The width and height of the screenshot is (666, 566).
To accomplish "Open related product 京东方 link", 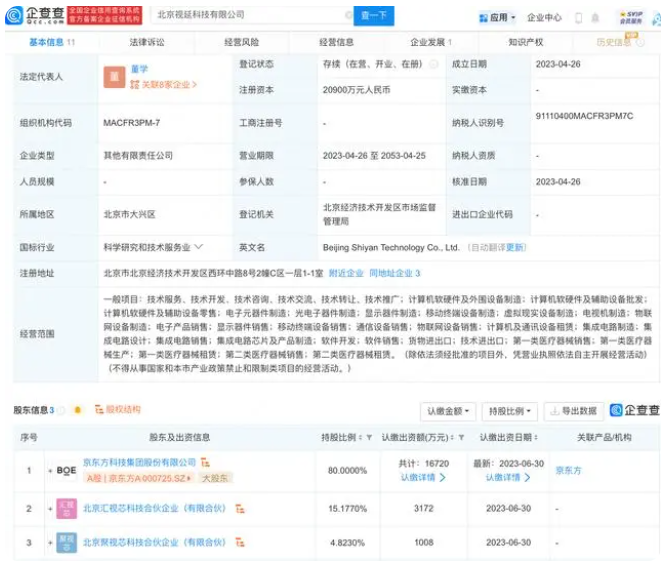I will tap(568, 470).
